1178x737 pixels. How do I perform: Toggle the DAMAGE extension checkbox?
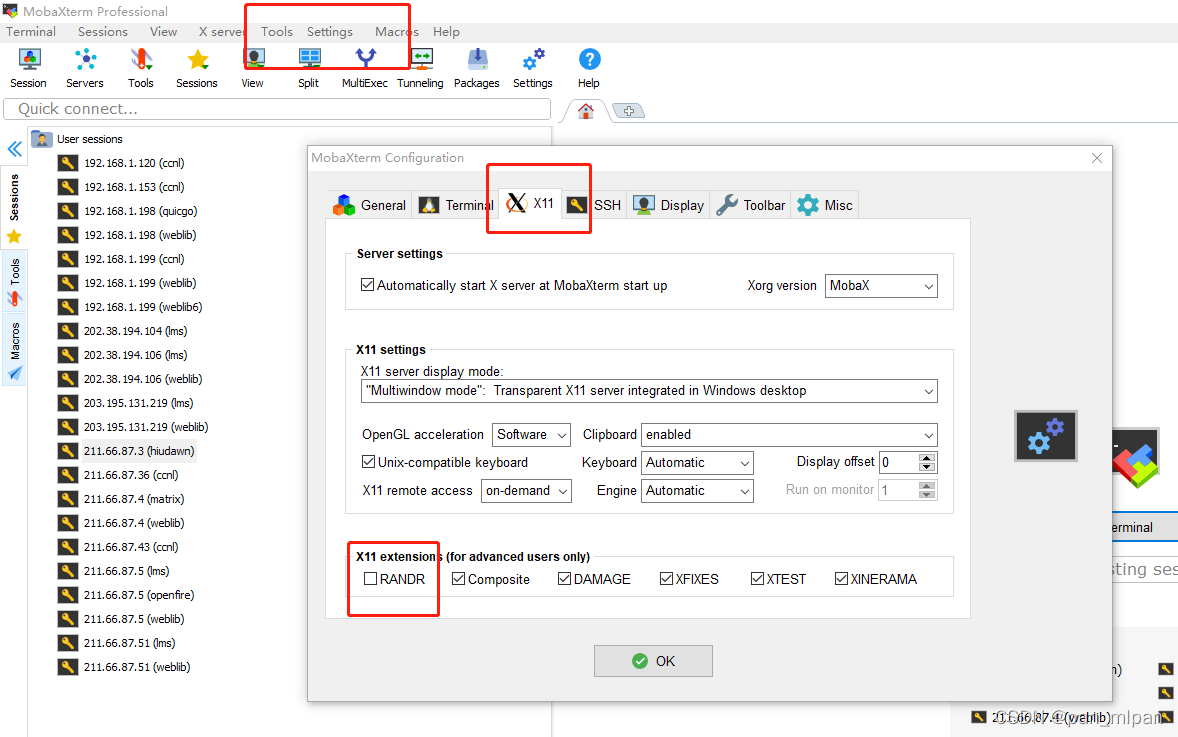click(564, 578)
